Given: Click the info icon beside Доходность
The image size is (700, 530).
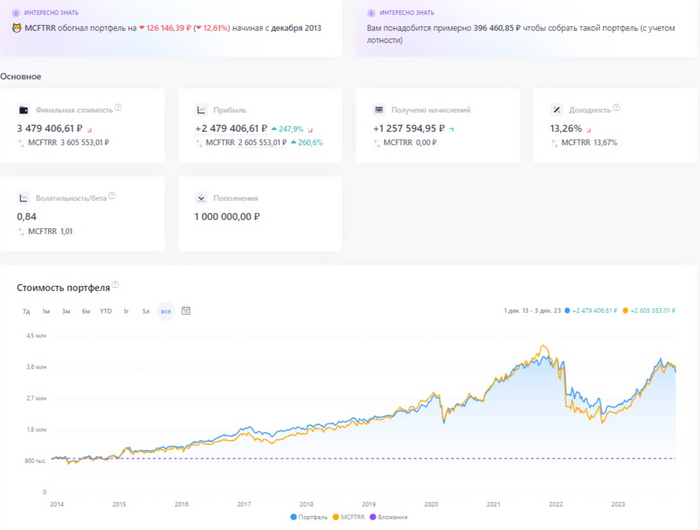Looking at the screenshot, I should pos(616,108).
